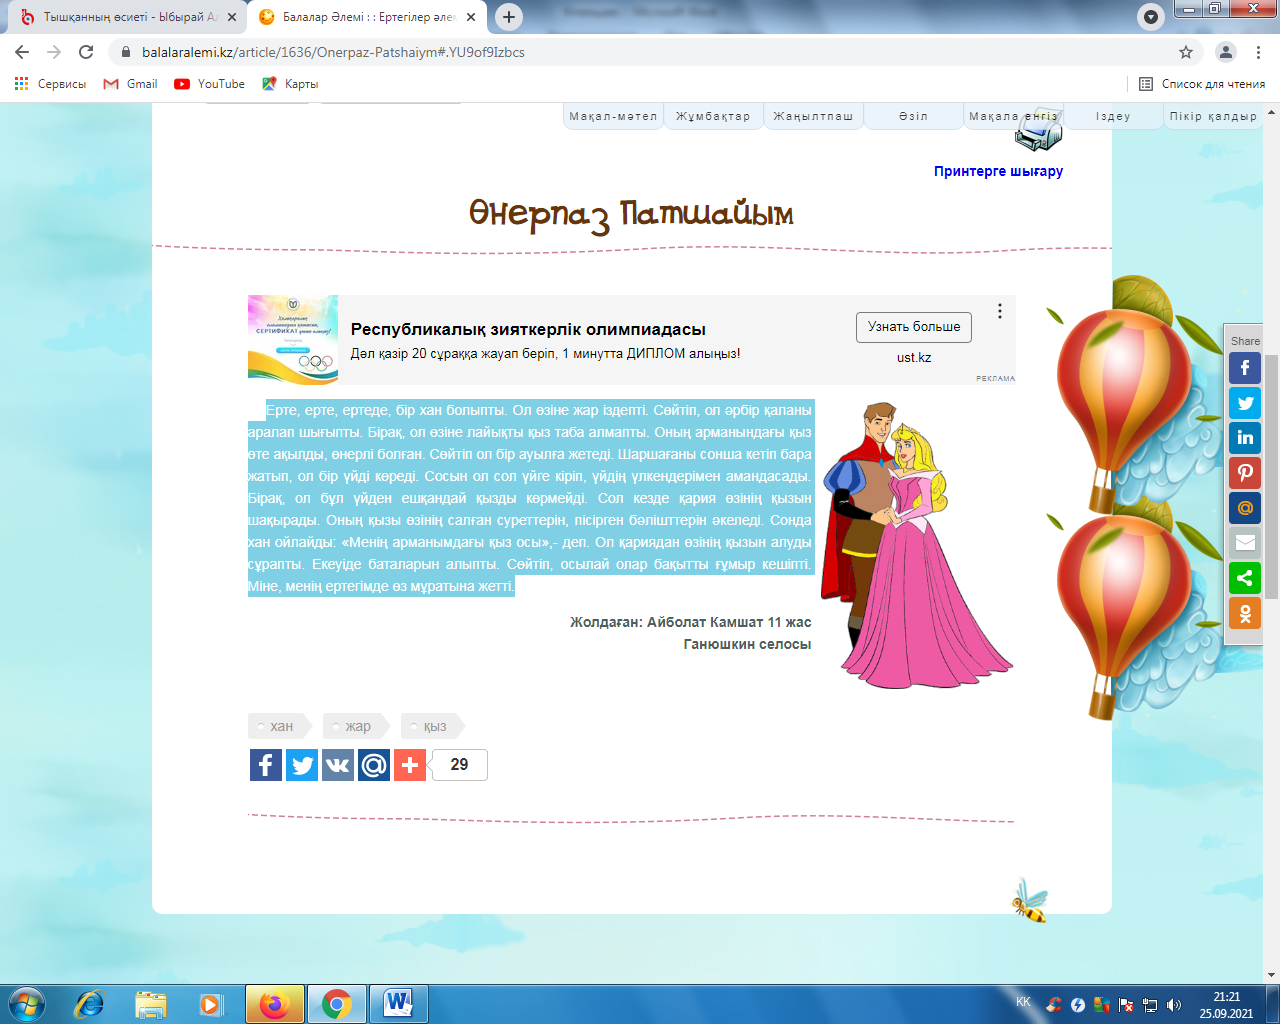Click ad headline Республикалық зияткерлік олимпиадасы
Viewport: 1280px width, 1024px height.
click(x=528, y=329)
